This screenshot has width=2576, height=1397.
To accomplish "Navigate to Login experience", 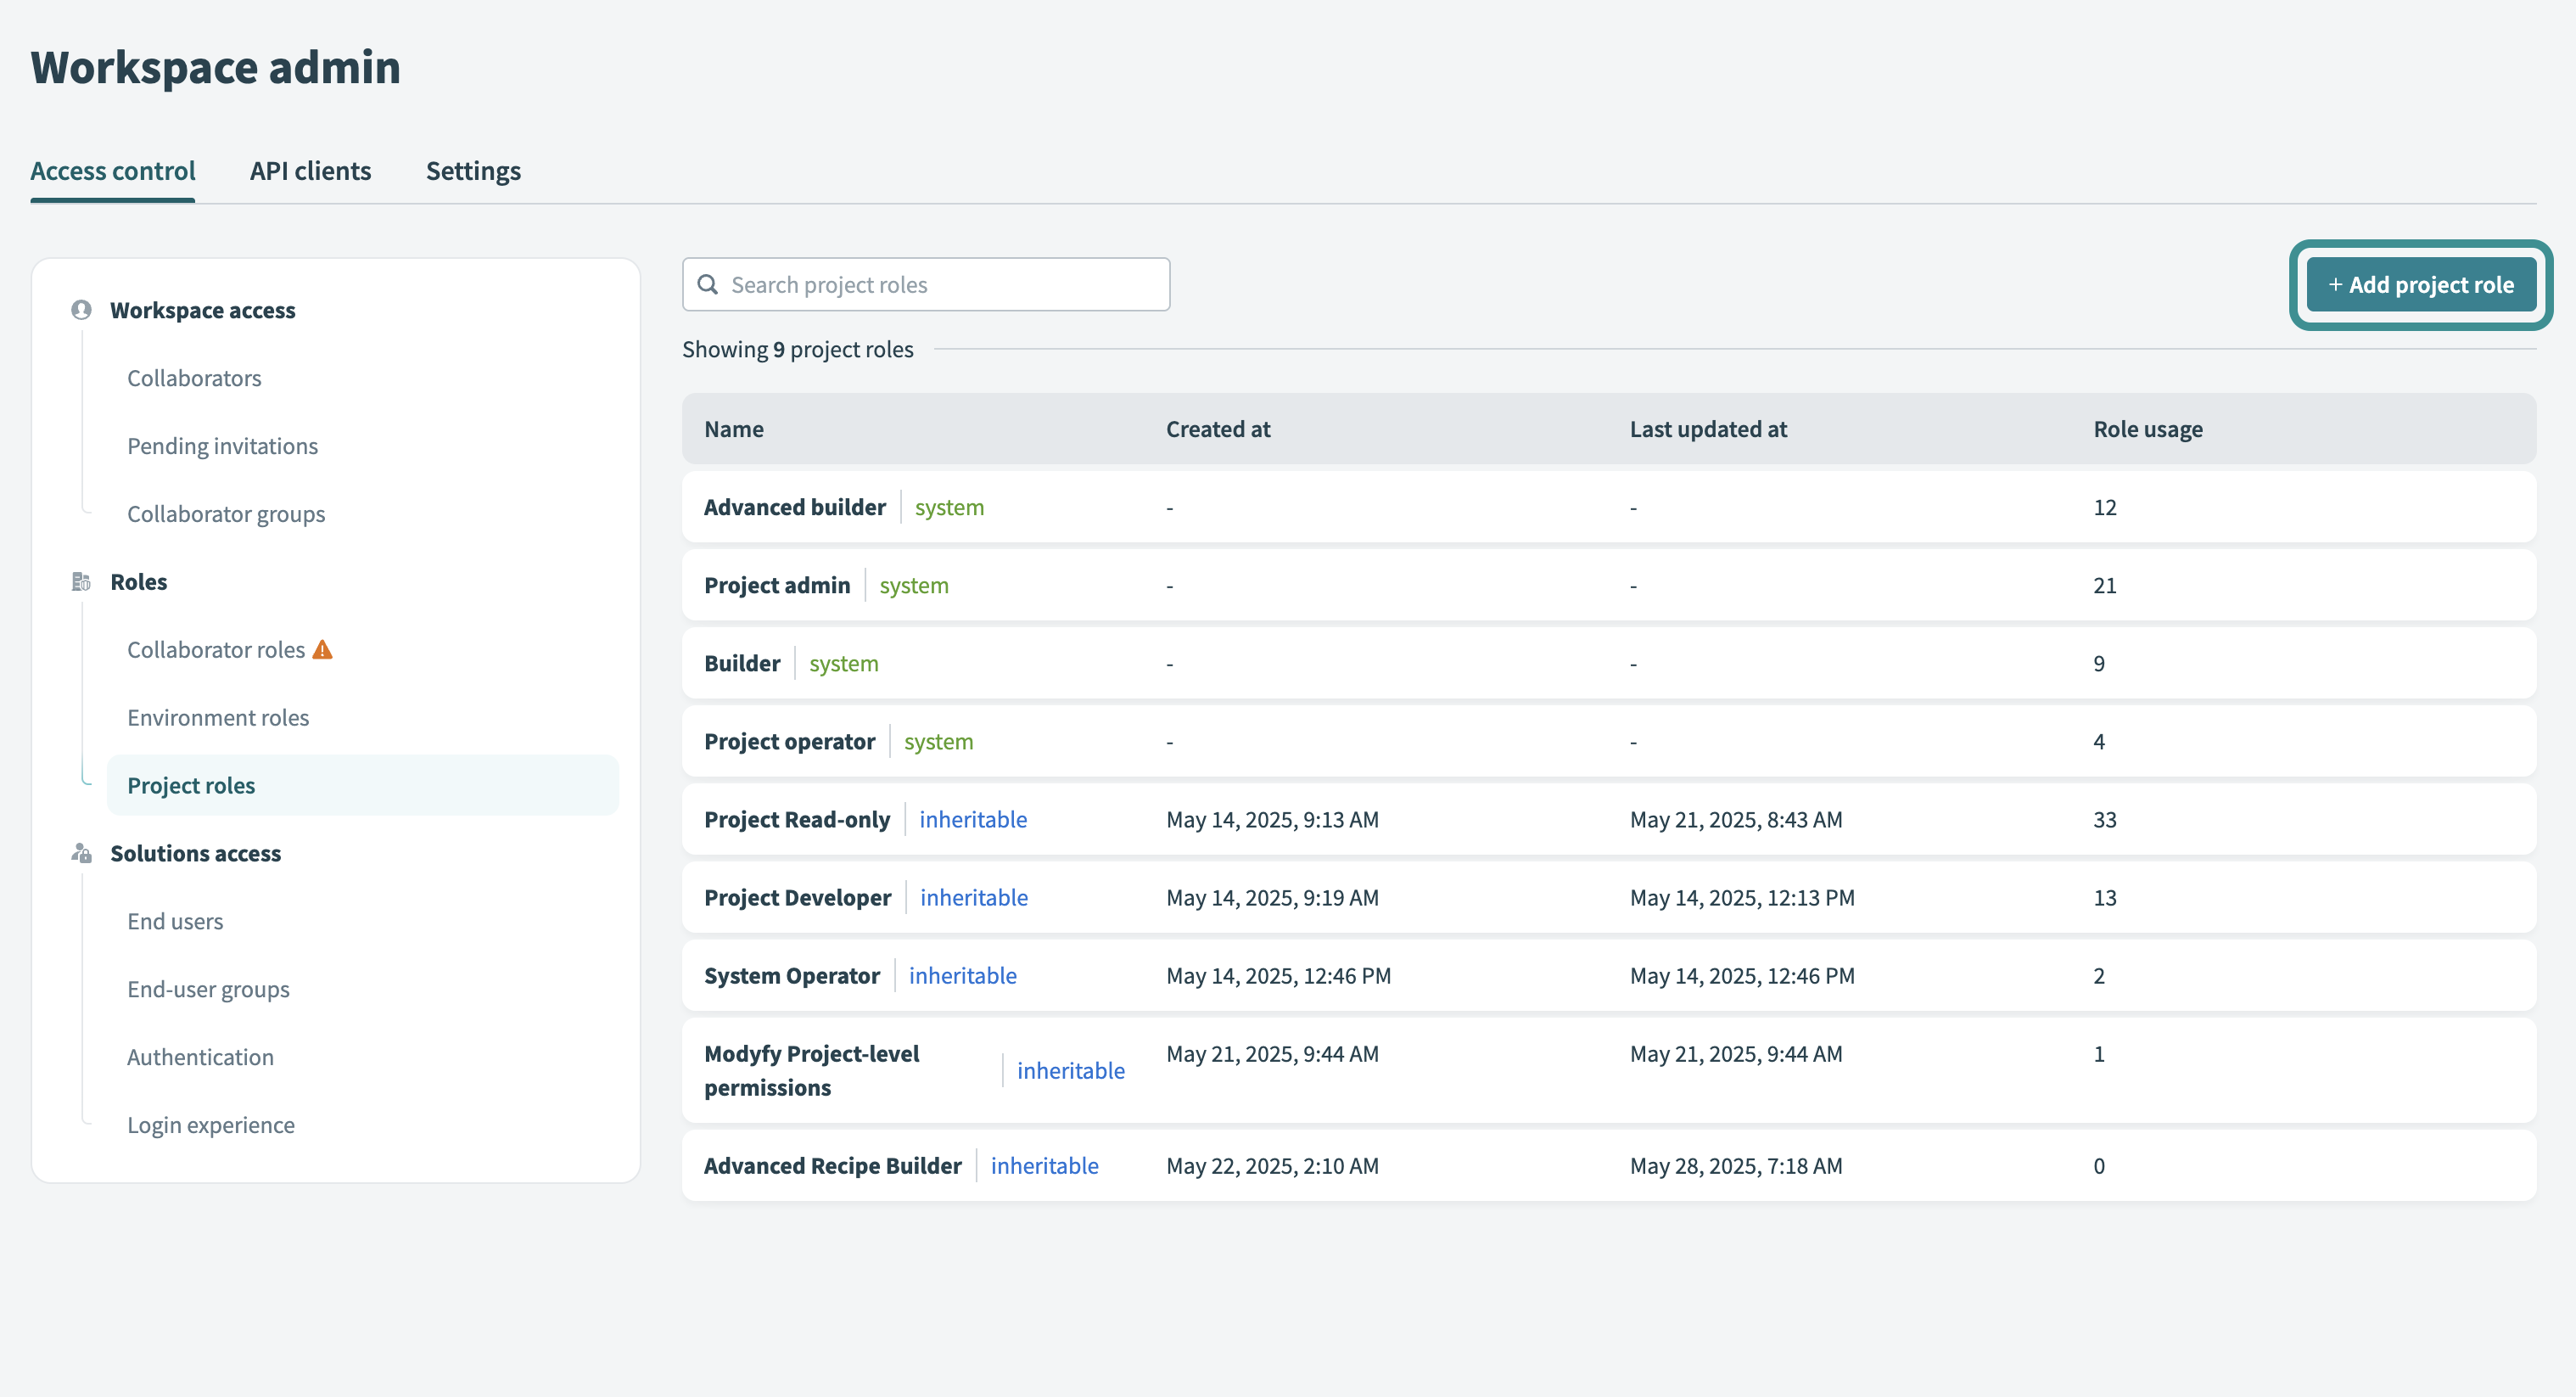I will tap(211, 1125).
